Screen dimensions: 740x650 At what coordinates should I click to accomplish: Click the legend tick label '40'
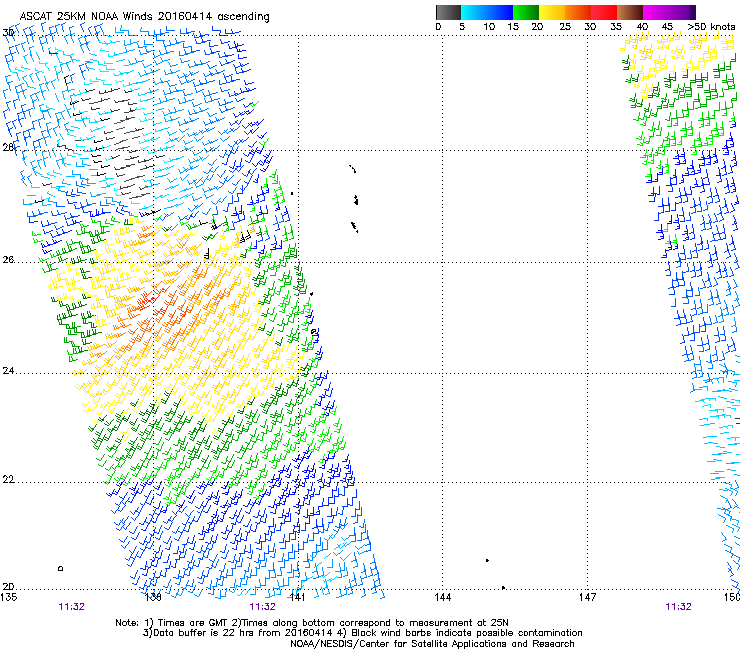pos(642,26)
